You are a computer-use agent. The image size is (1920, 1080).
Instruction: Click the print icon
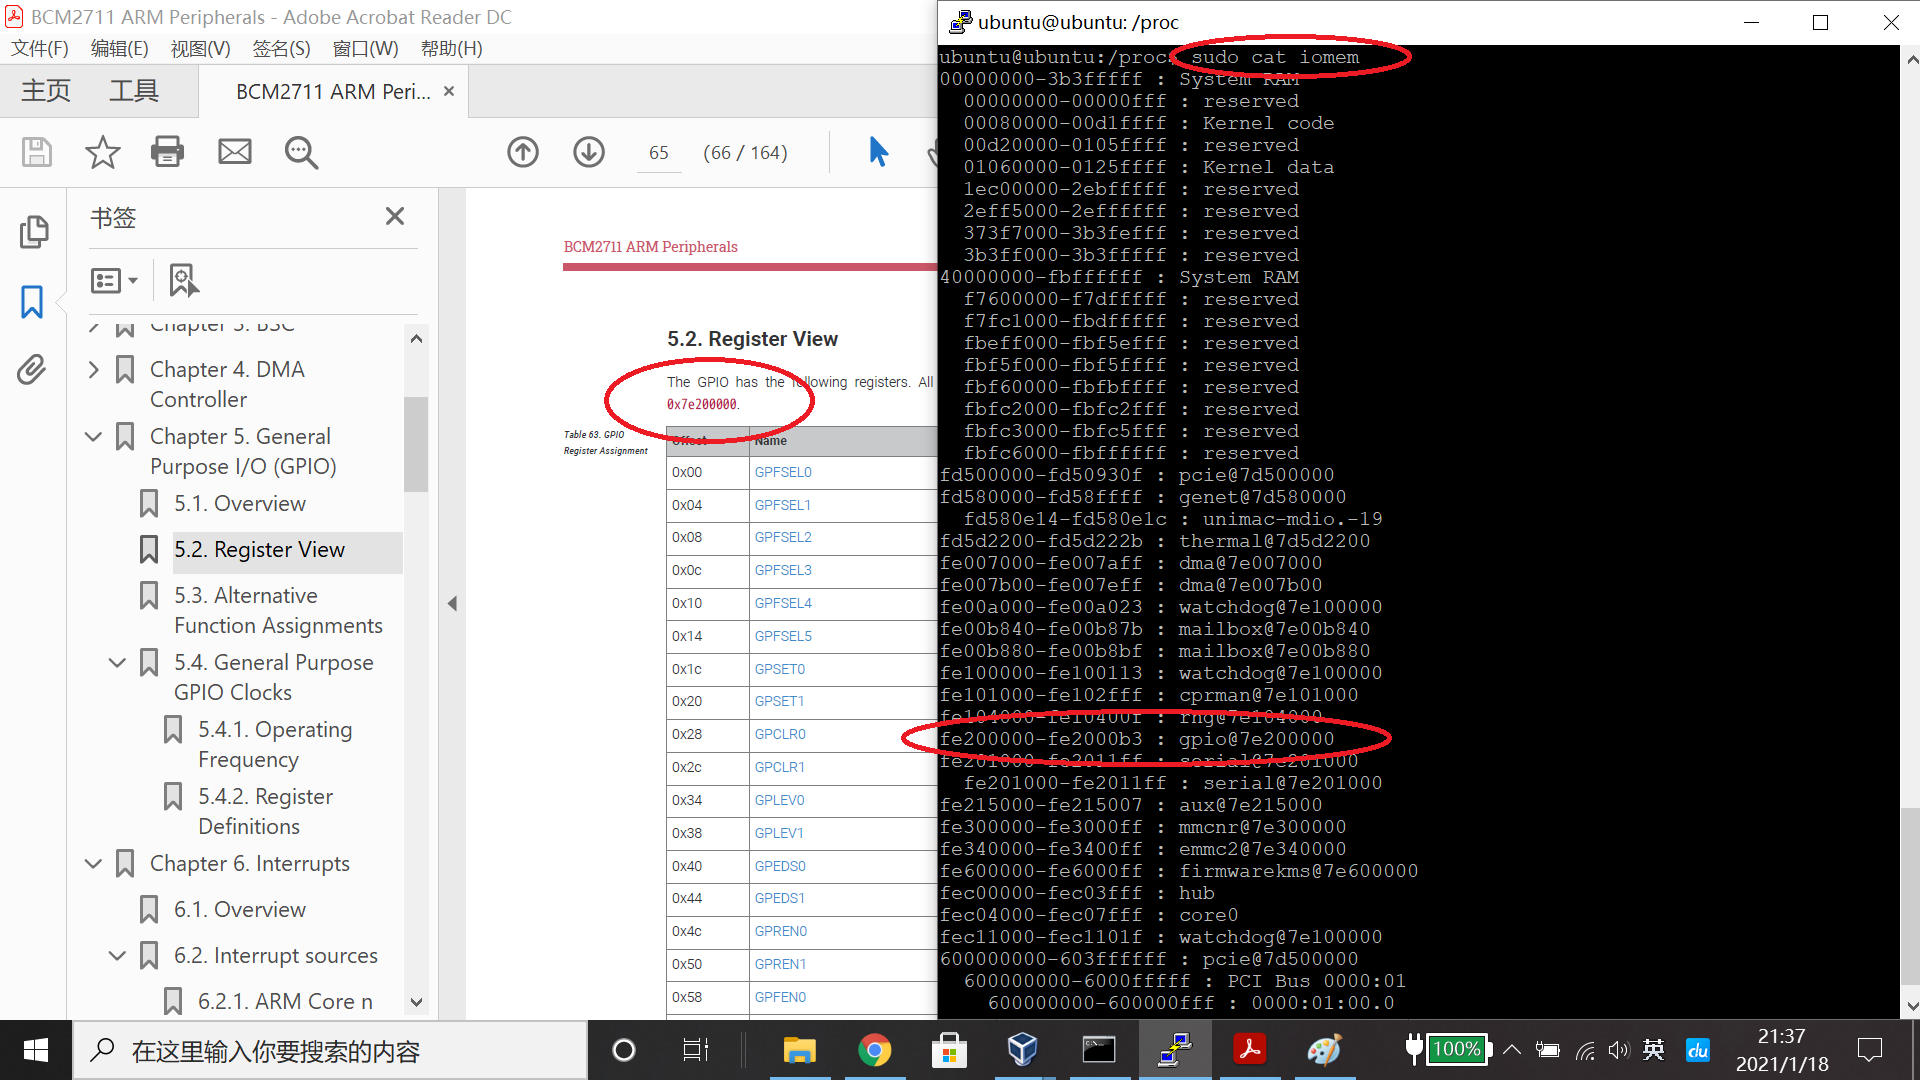pyautogui.click(x=167, y=152)
